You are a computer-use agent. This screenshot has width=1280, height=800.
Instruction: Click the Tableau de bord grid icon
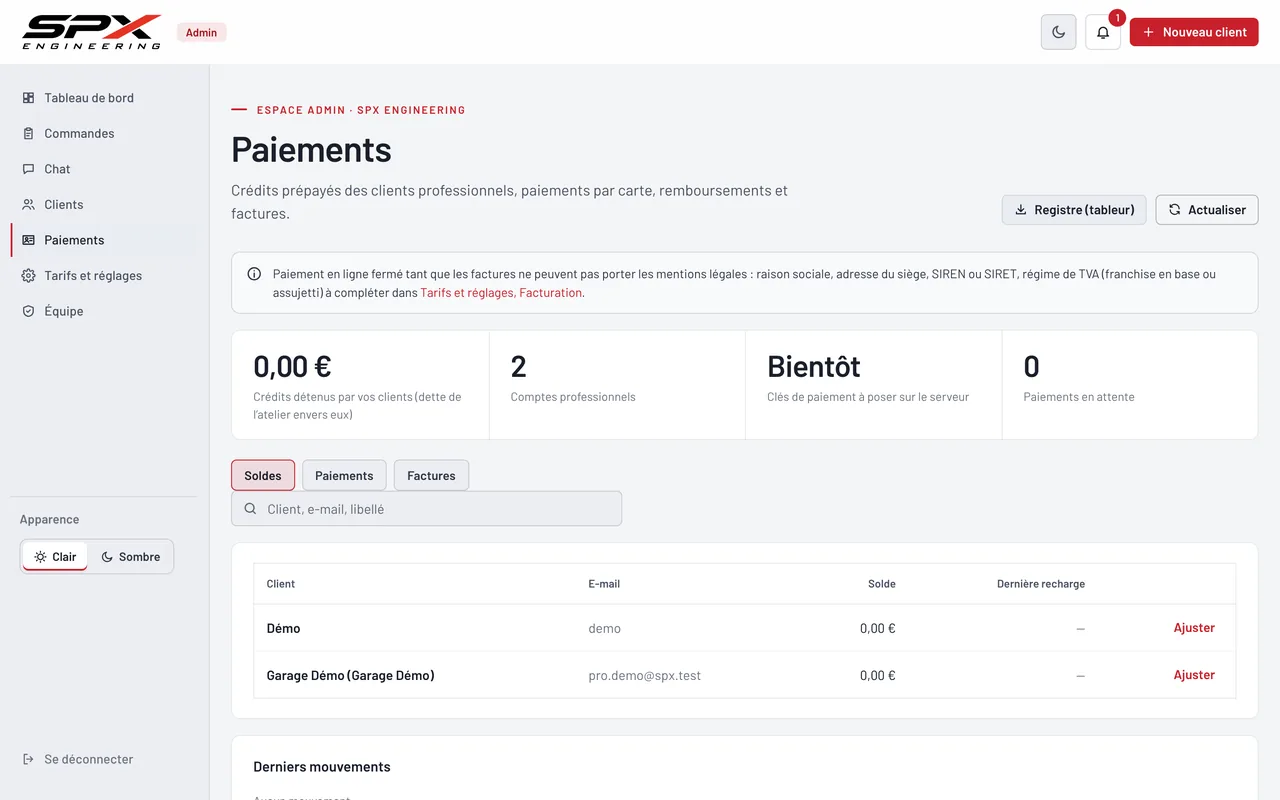coord(28,98)
